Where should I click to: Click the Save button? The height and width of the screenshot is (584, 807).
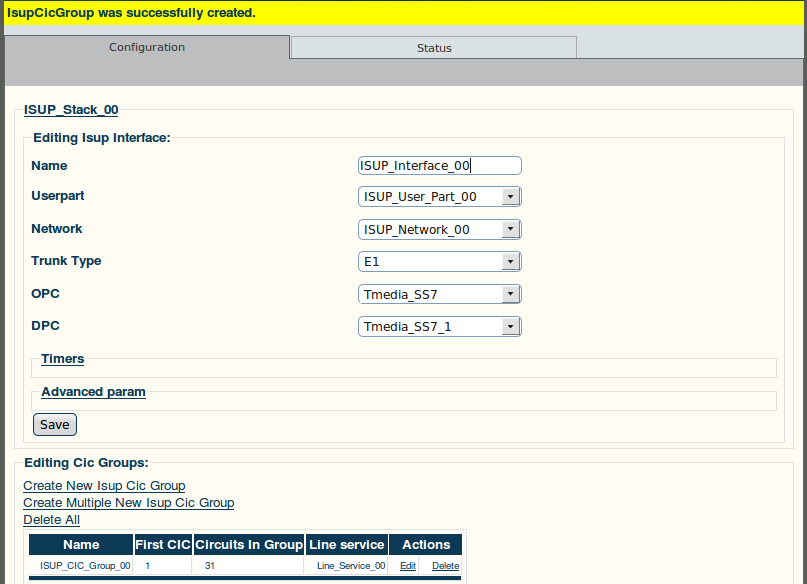point(55,424)
